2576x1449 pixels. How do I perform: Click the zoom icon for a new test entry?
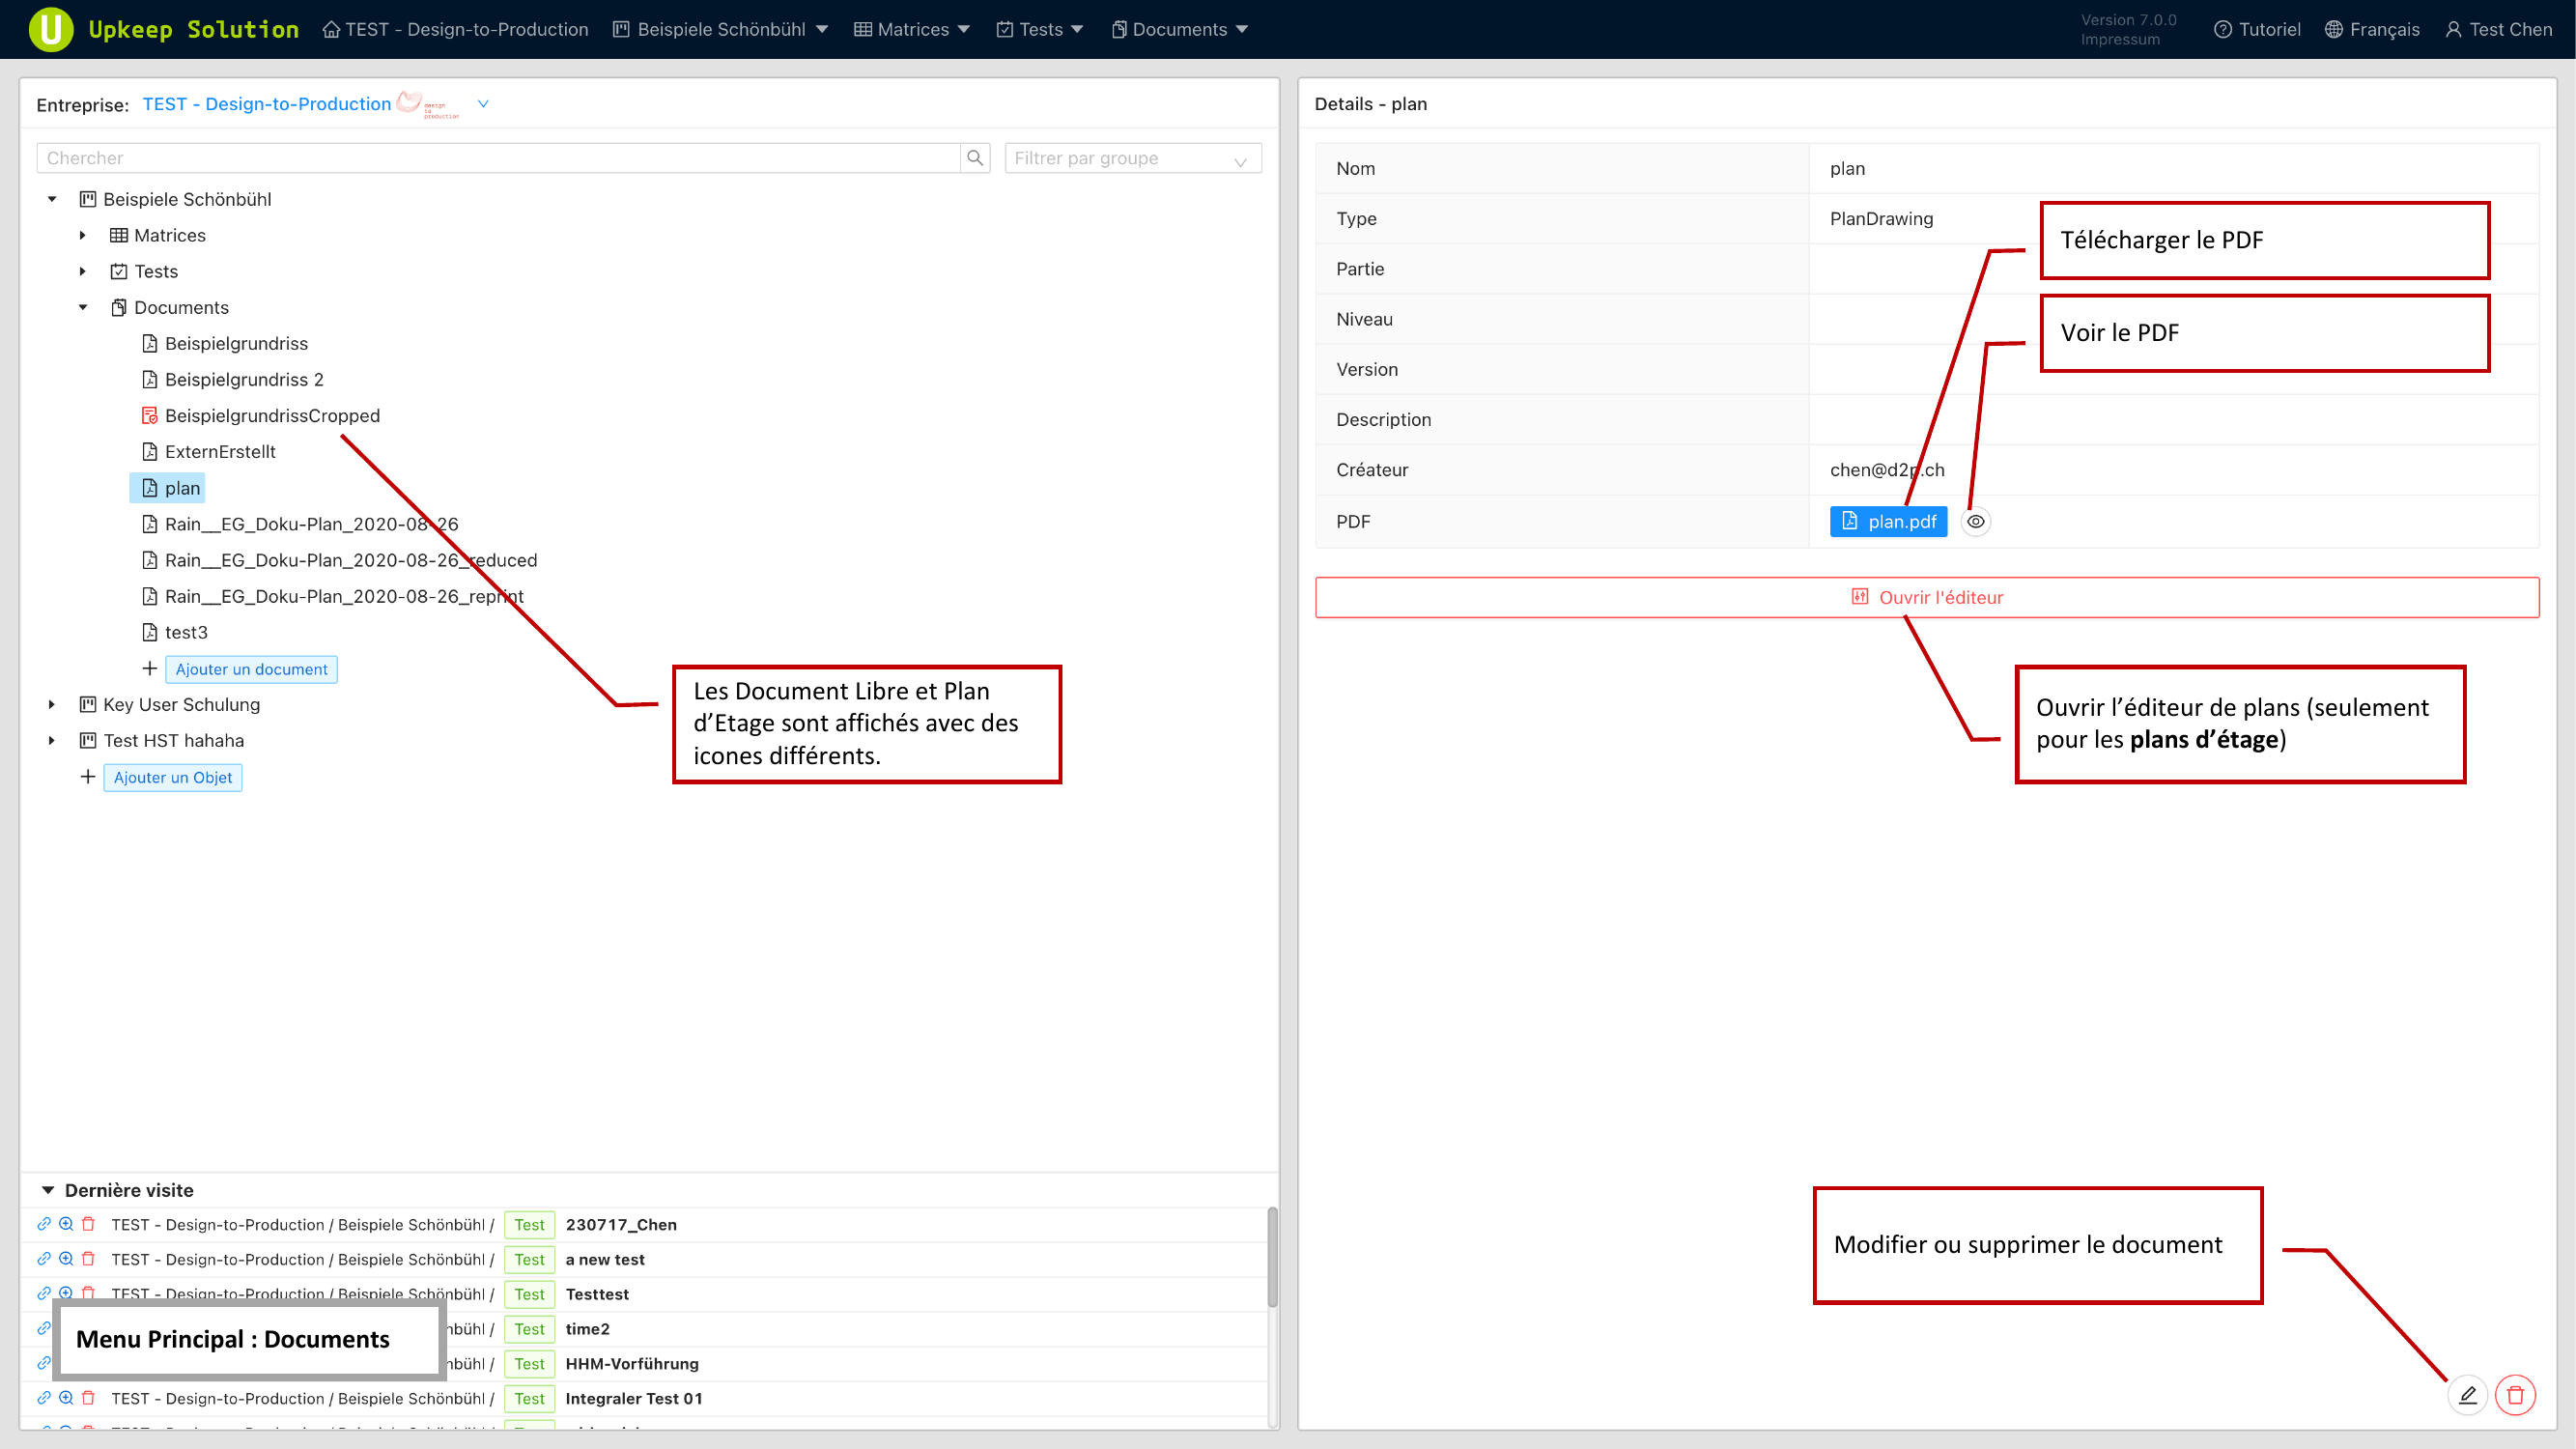(x=66, y=1259)
